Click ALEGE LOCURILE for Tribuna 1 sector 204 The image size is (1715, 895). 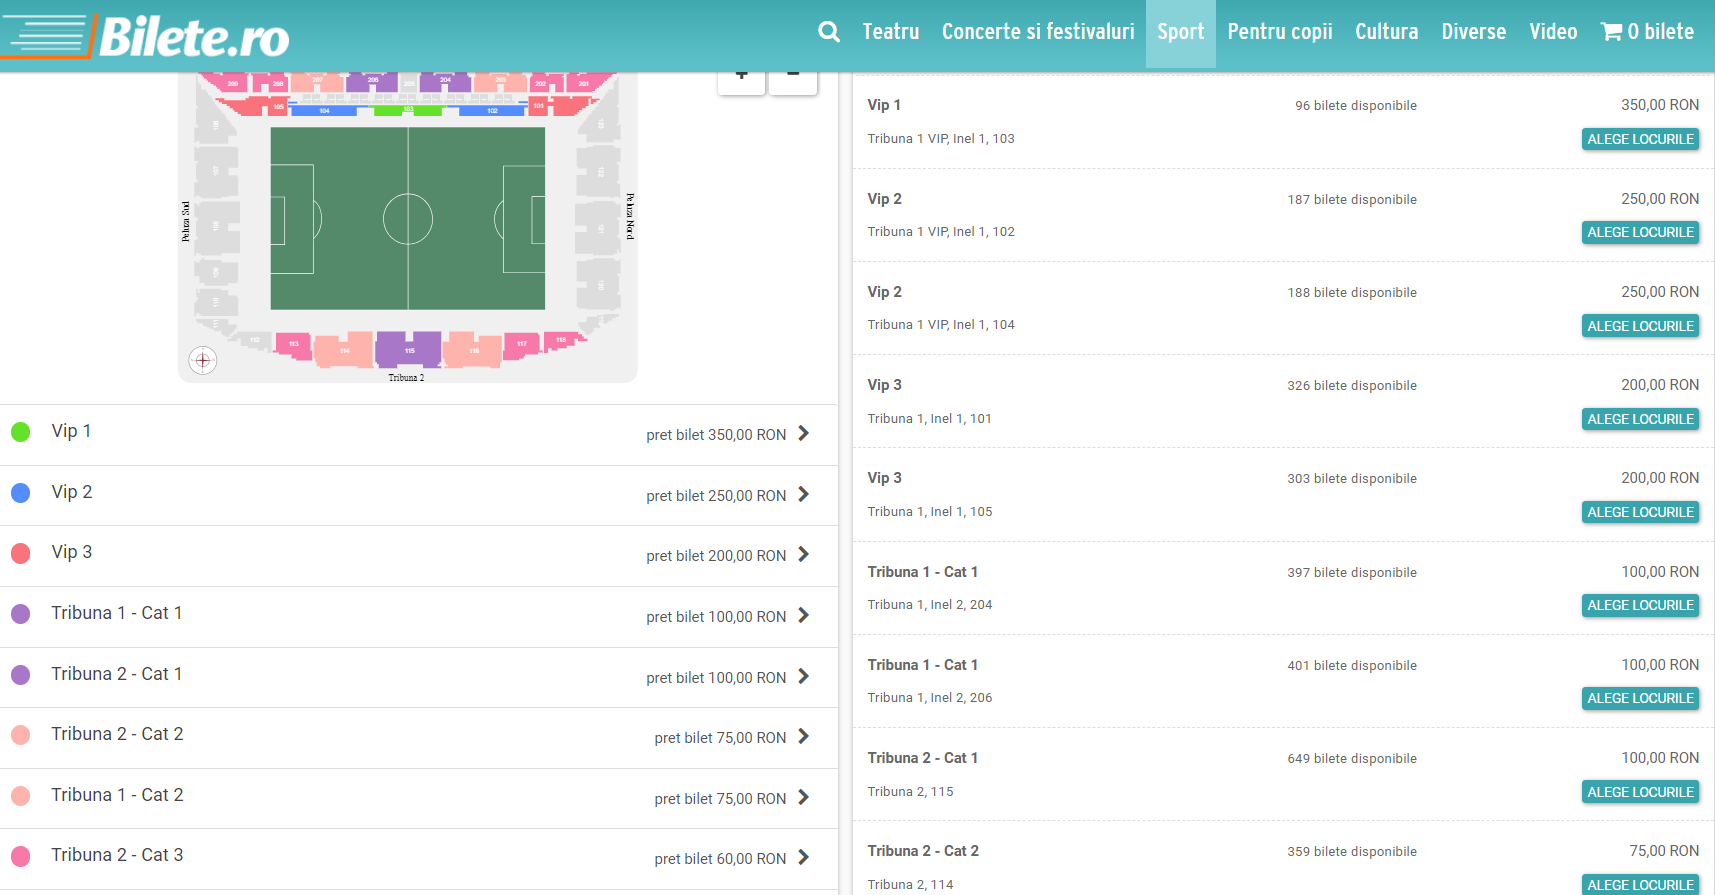coord(1640,605)
